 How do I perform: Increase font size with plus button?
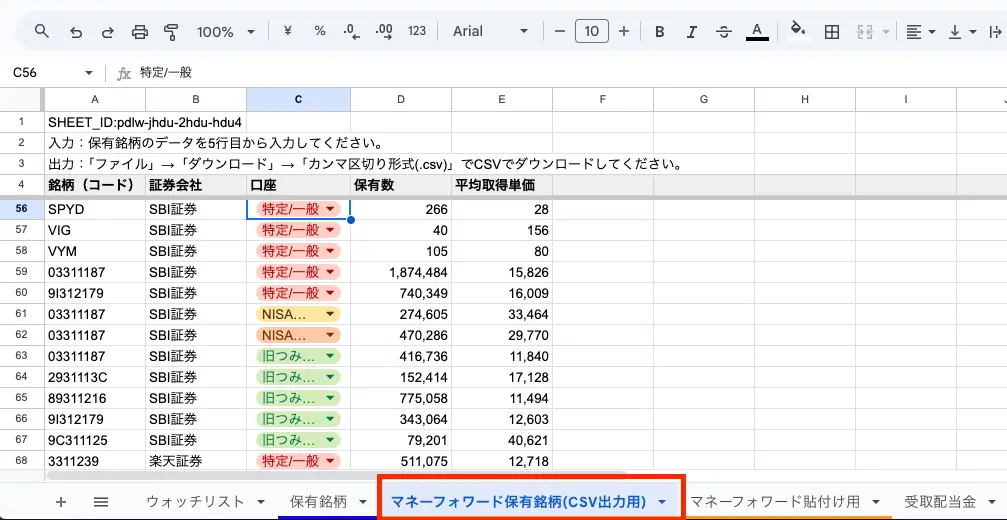[x=624, y=31]
